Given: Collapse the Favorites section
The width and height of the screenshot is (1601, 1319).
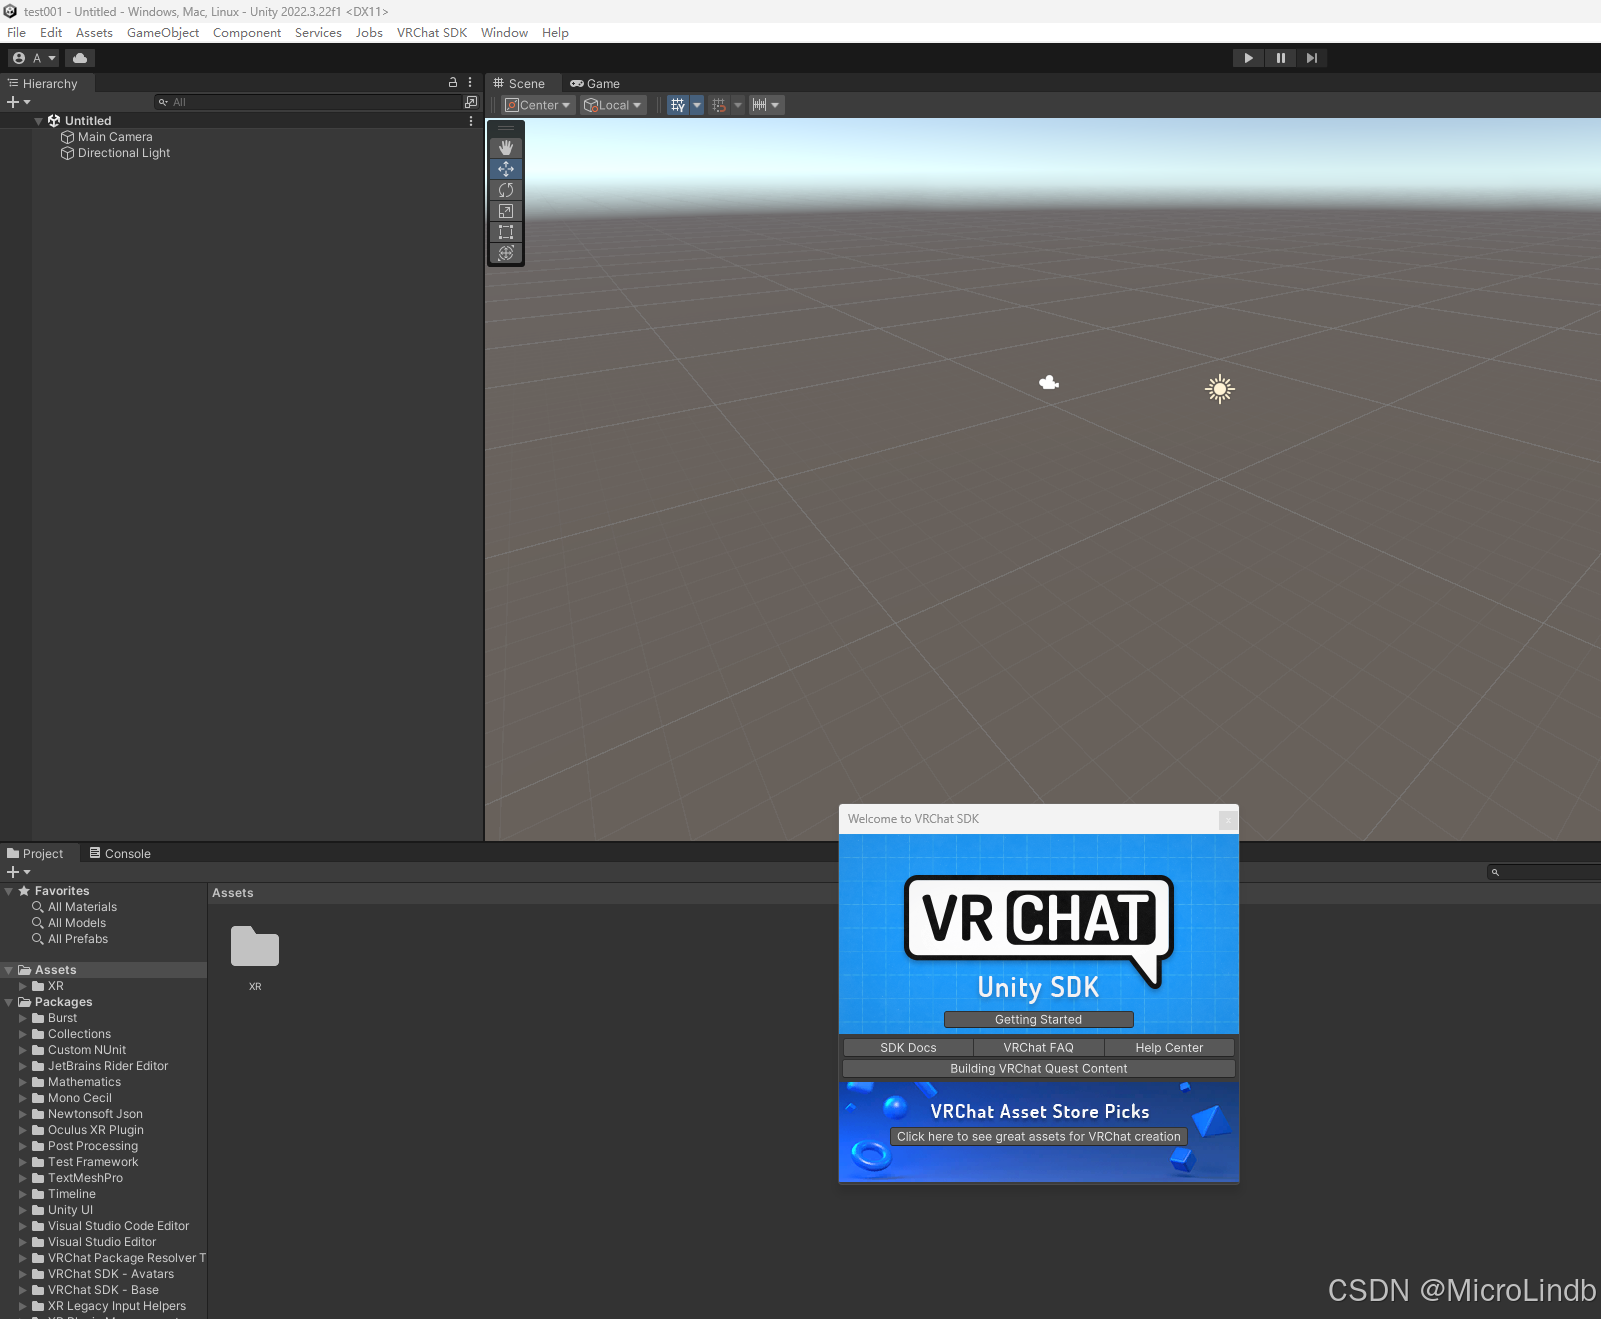Looking at the screenshot, I should (x=9, y=891).
